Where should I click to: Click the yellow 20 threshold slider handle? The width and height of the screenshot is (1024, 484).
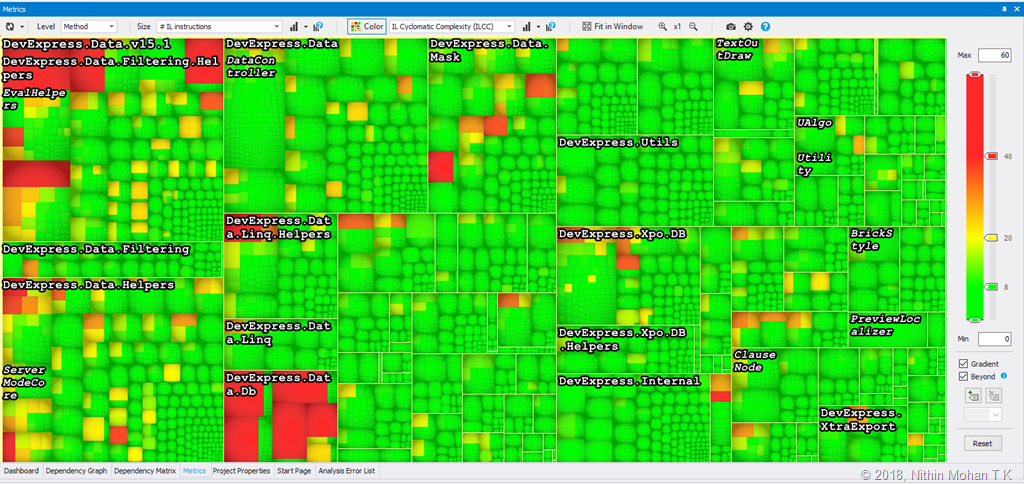(991, 238)
